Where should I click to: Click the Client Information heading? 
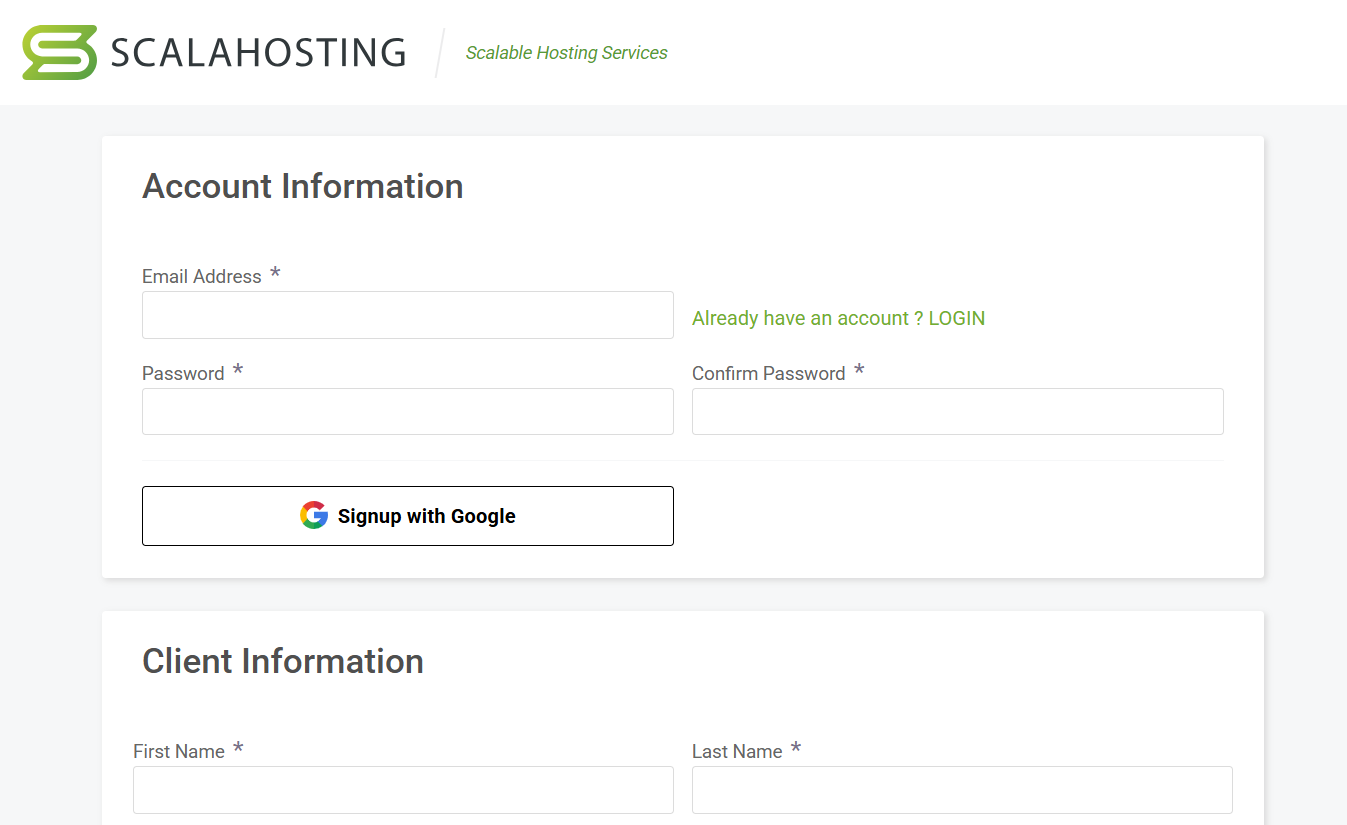click(x=283, y=661)
